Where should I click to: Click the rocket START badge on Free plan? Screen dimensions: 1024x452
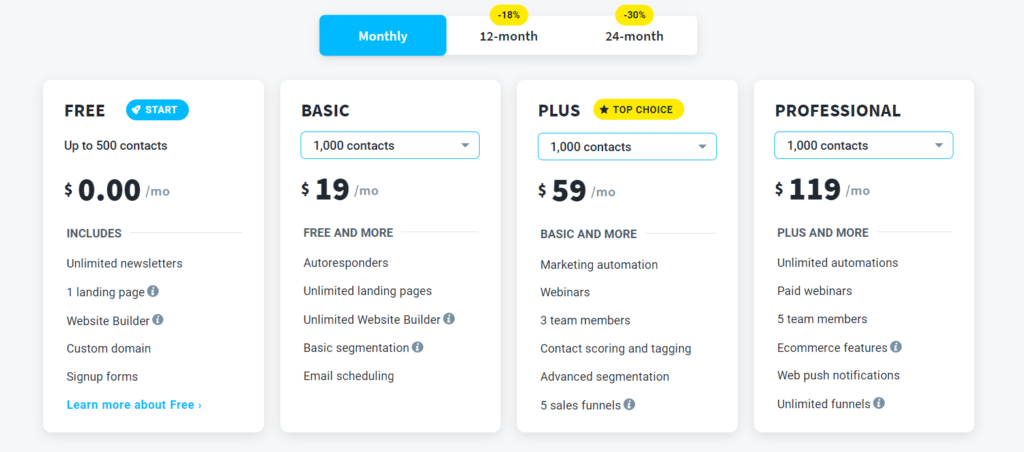click(x=157, y=110)
